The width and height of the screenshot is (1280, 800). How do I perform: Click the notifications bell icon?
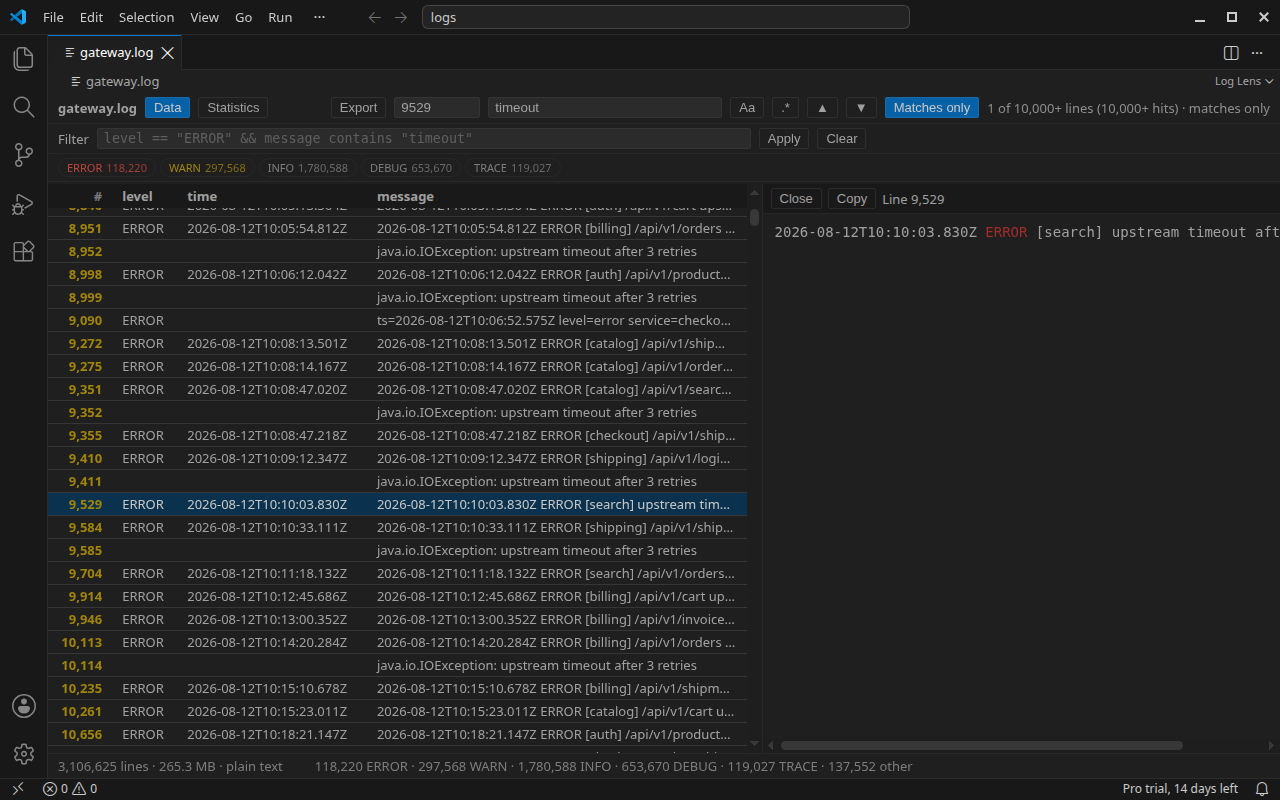click(x=1262, y=789)
